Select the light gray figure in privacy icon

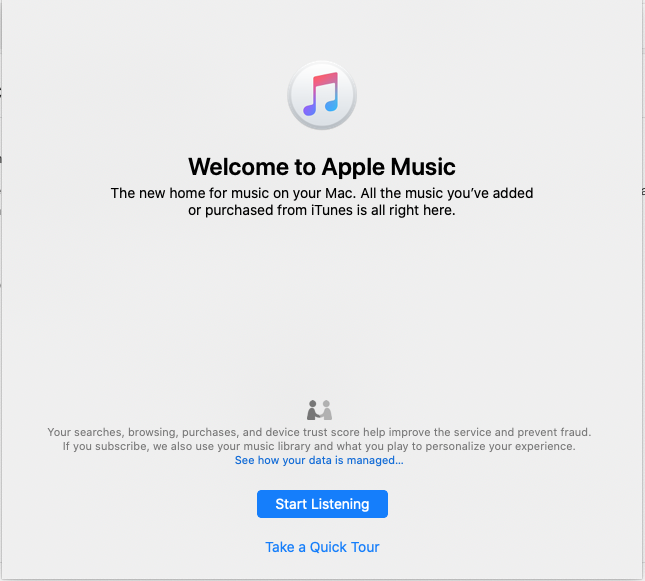[x=327, y=410]
